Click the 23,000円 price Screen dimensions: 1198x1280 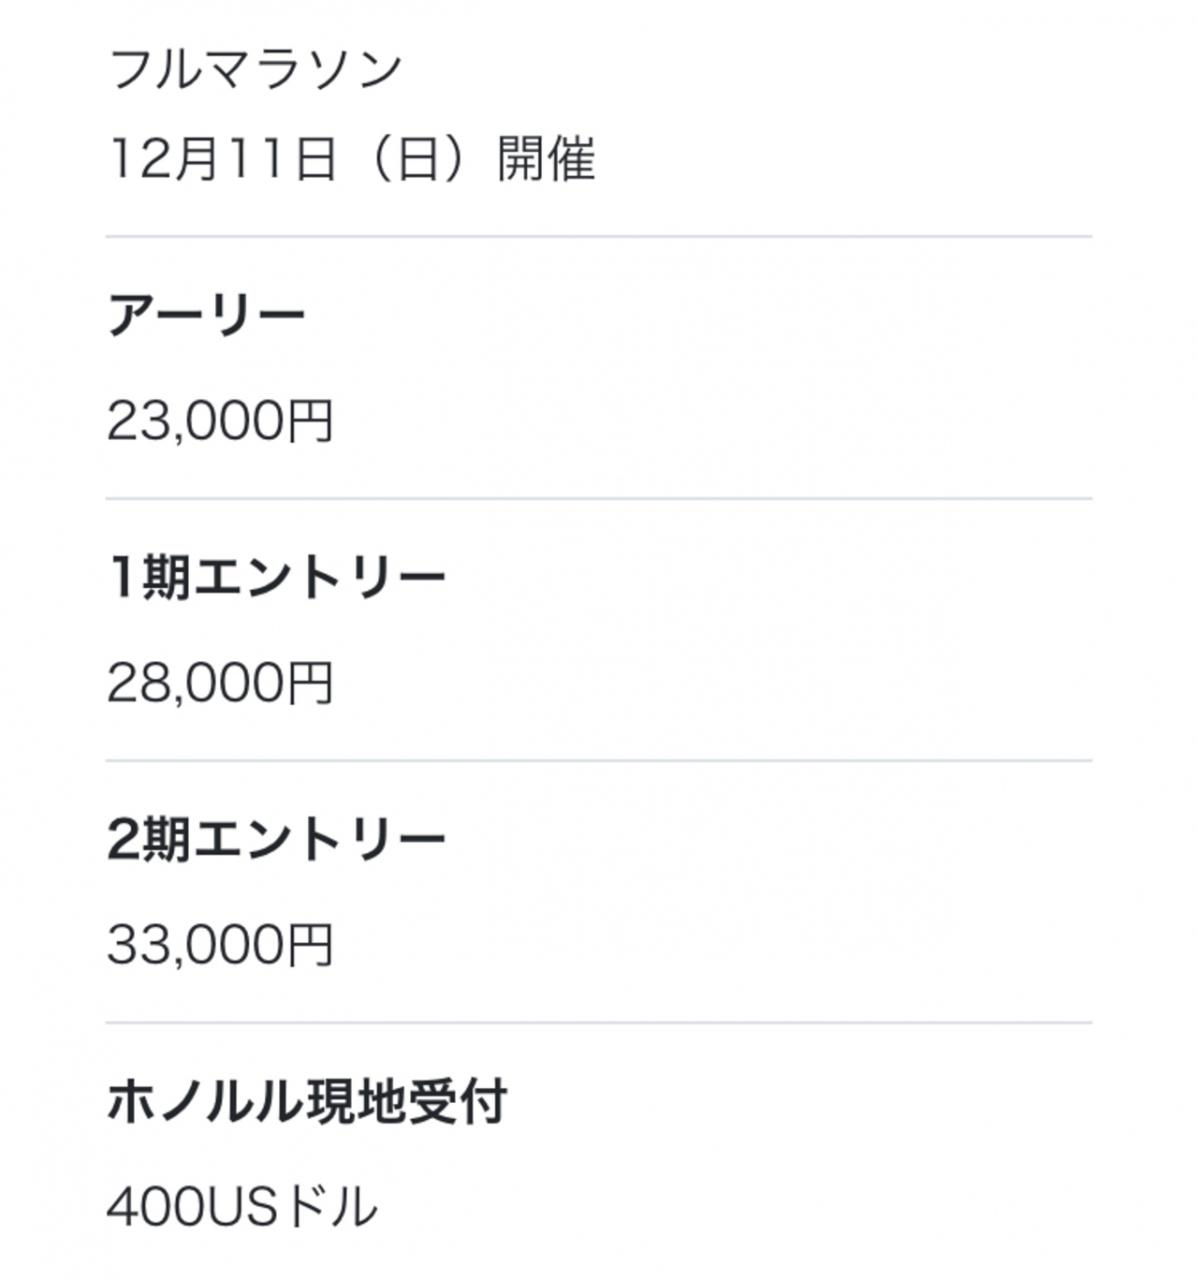tap(220, 421)
